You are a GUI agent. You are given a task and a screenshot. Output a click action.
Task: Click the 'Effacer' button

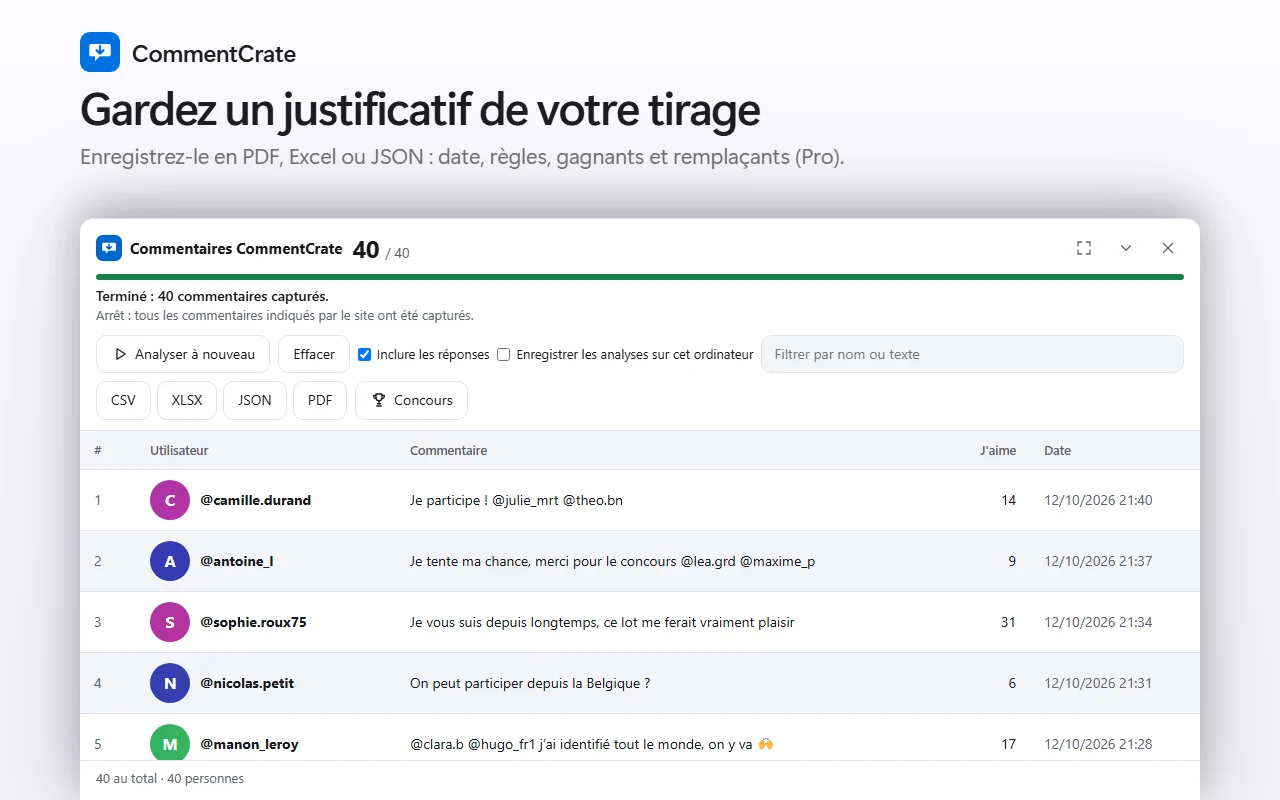314,354
